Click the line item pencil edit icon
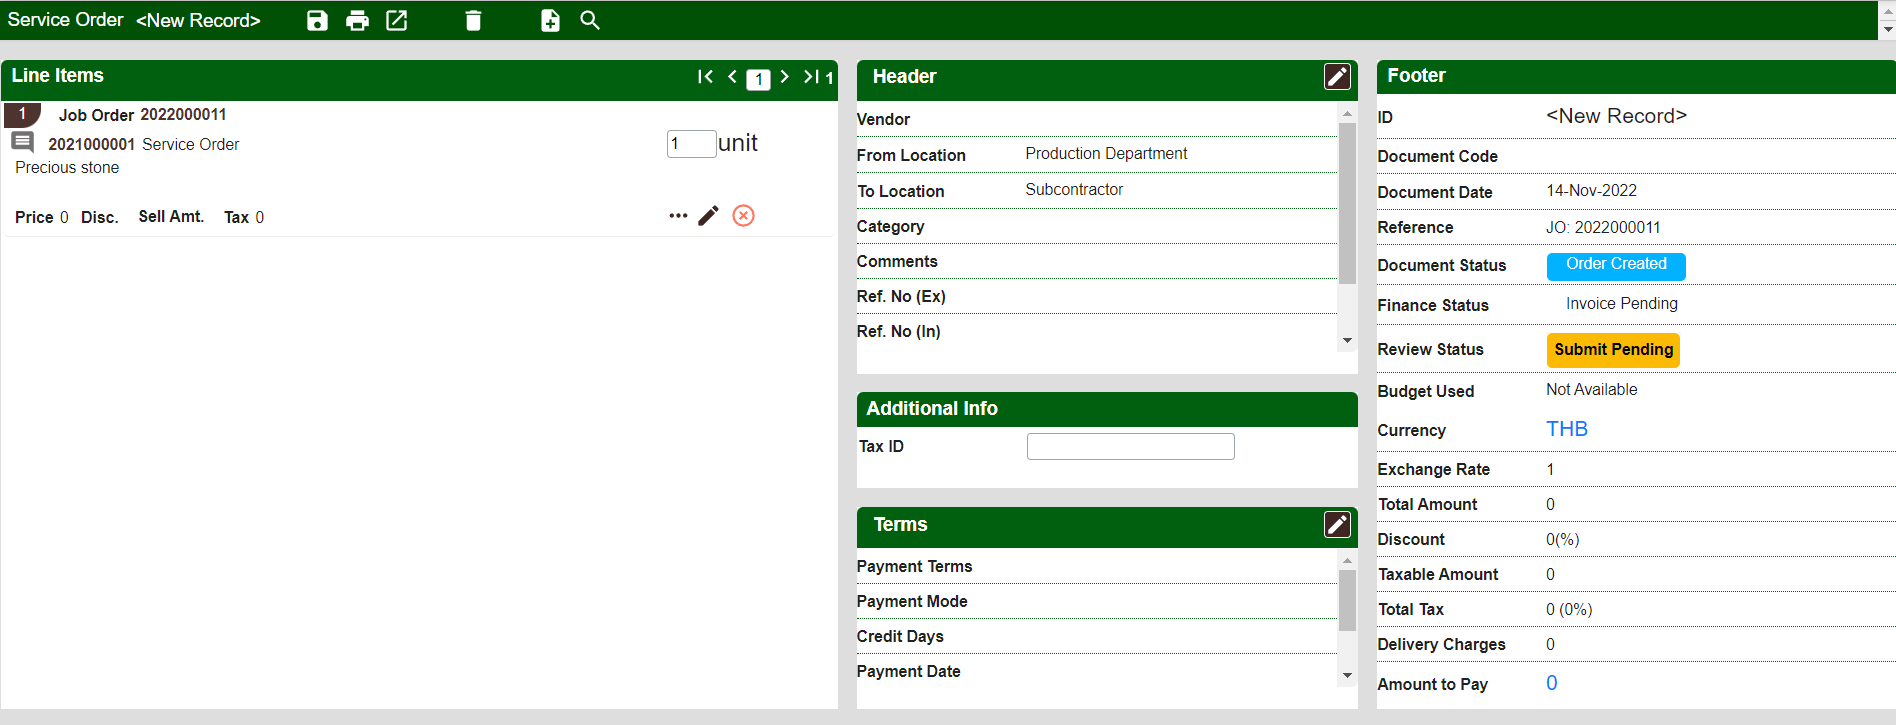The height and width of the screenshot is (725, 1896). pos(708,216)
